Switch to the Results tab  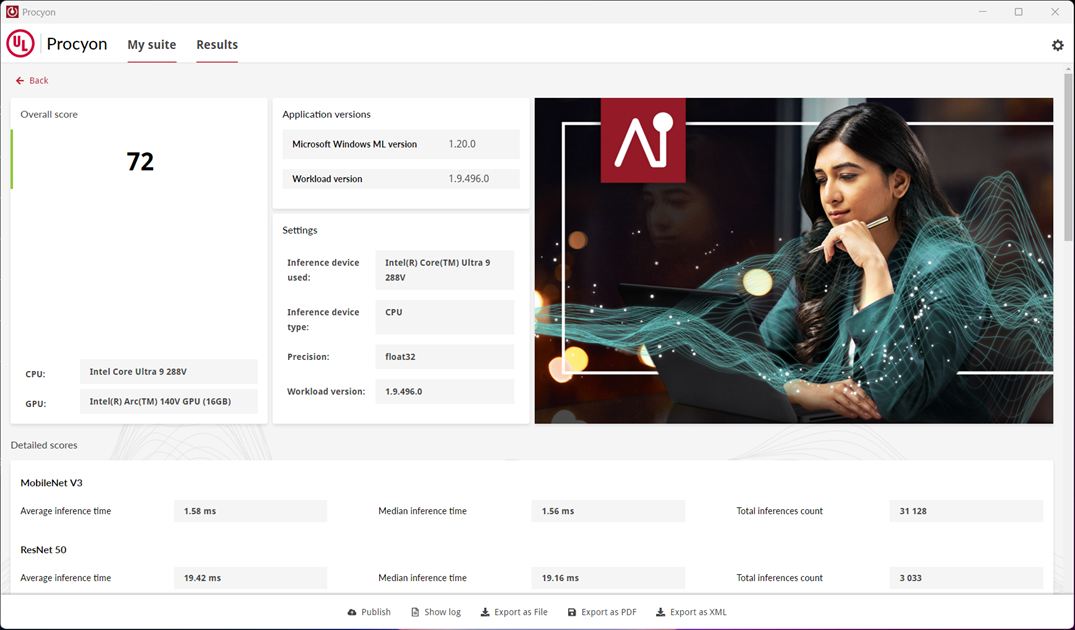(217, 45)
